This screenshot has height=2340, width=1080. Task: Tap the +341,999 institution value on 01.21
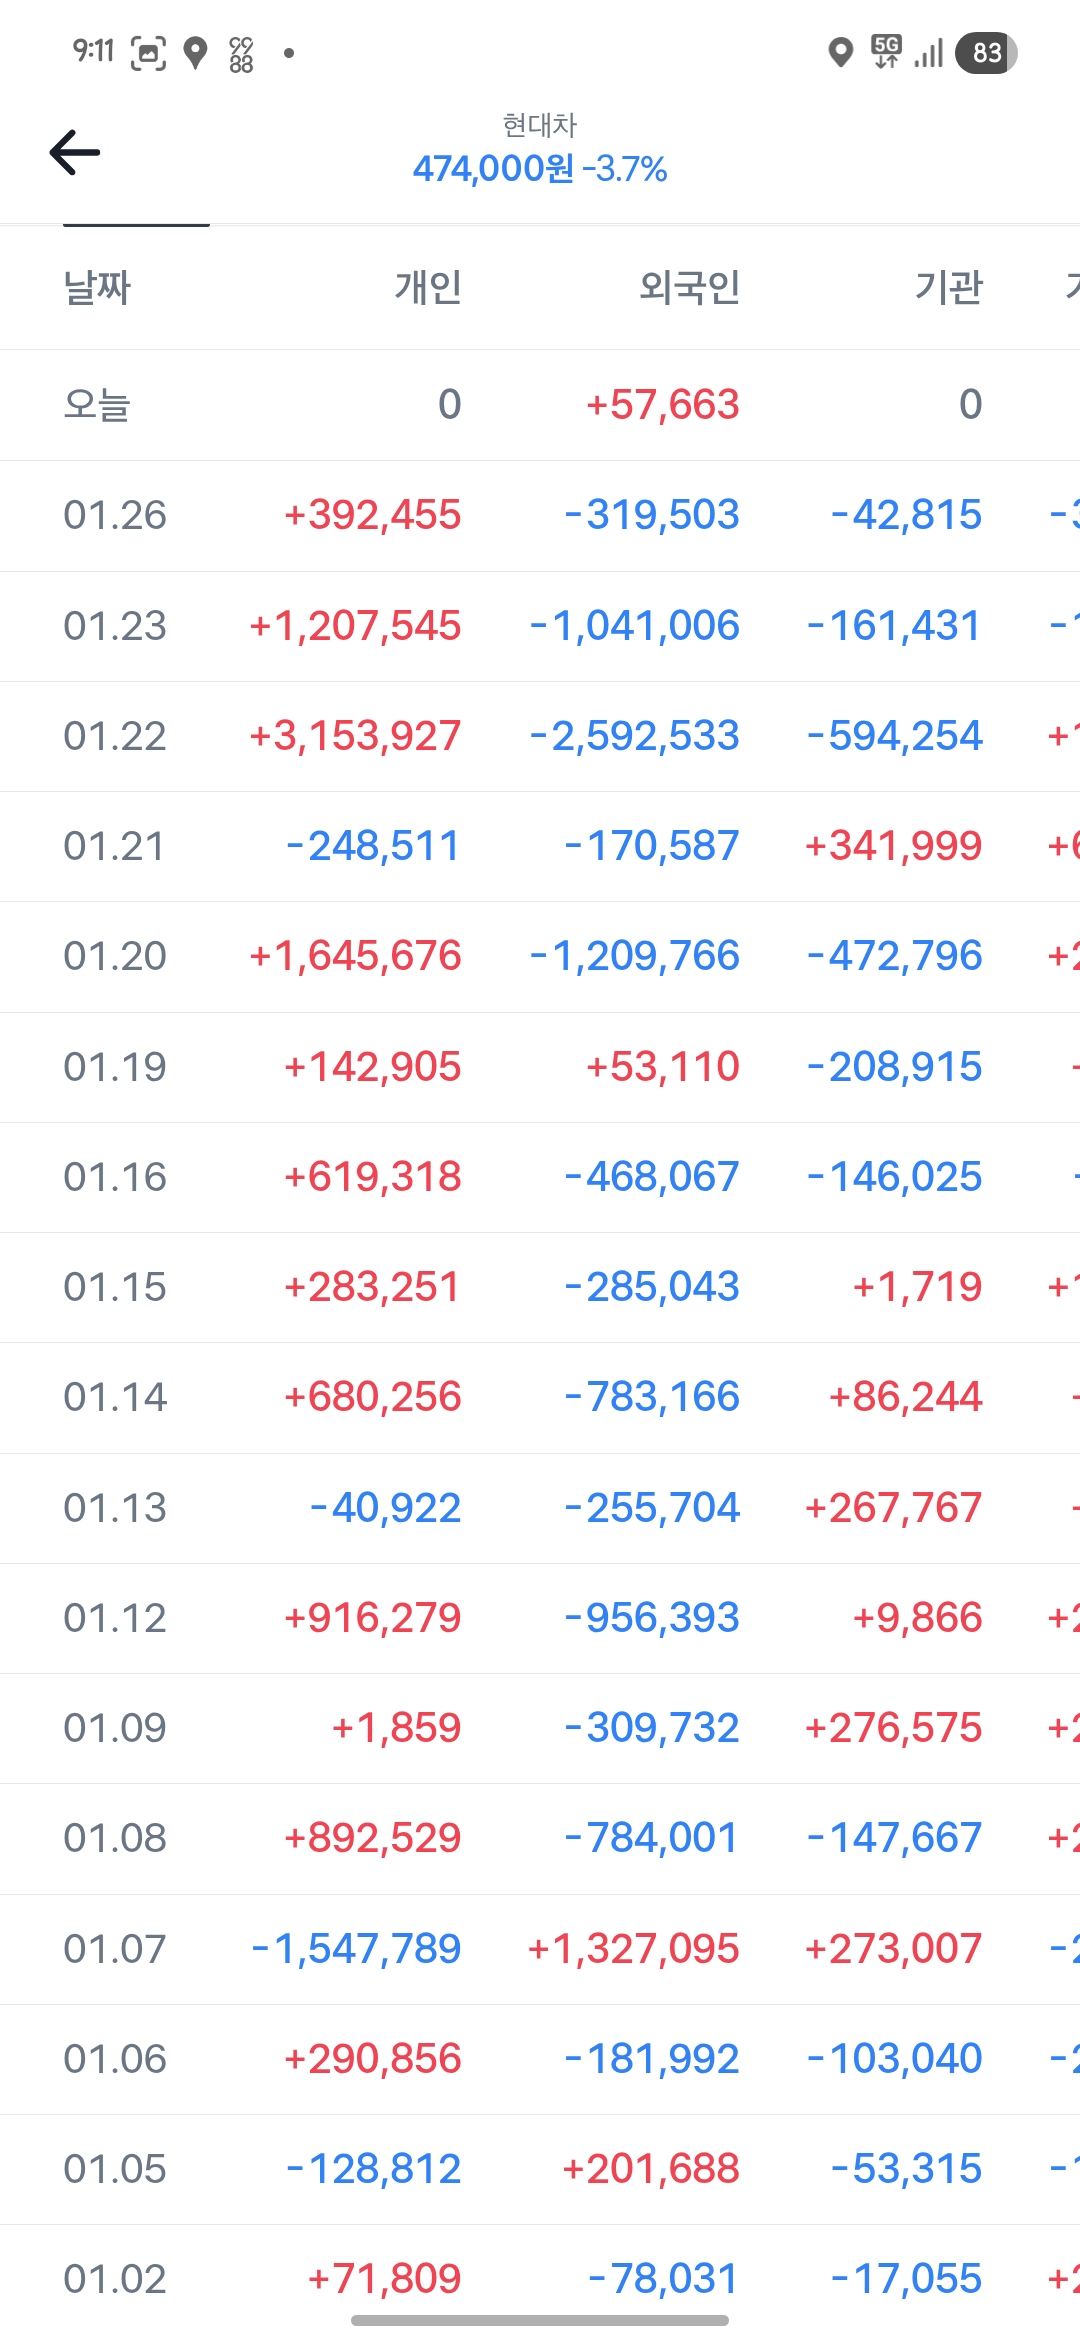[893, 846]
